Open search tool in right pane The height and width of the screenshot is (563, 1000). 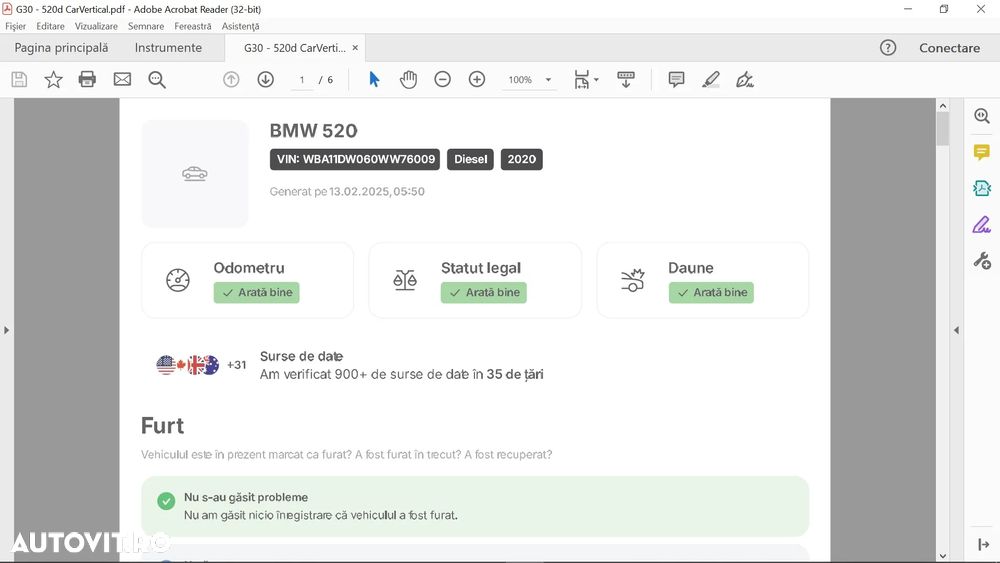point(982,116)
